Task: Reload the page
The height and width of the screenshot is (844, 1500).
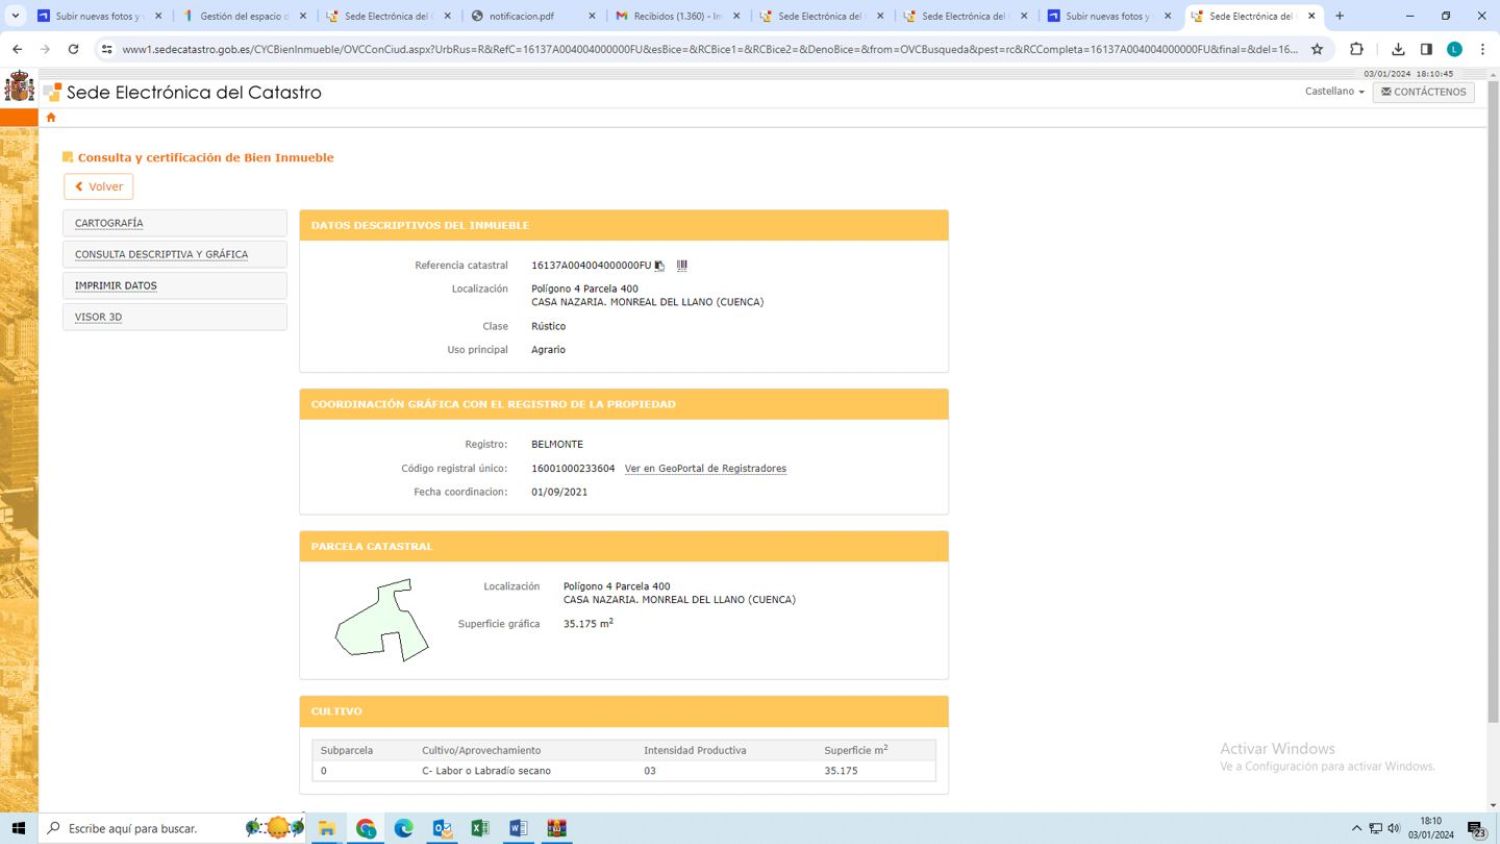Action: [x=73, y=49]
